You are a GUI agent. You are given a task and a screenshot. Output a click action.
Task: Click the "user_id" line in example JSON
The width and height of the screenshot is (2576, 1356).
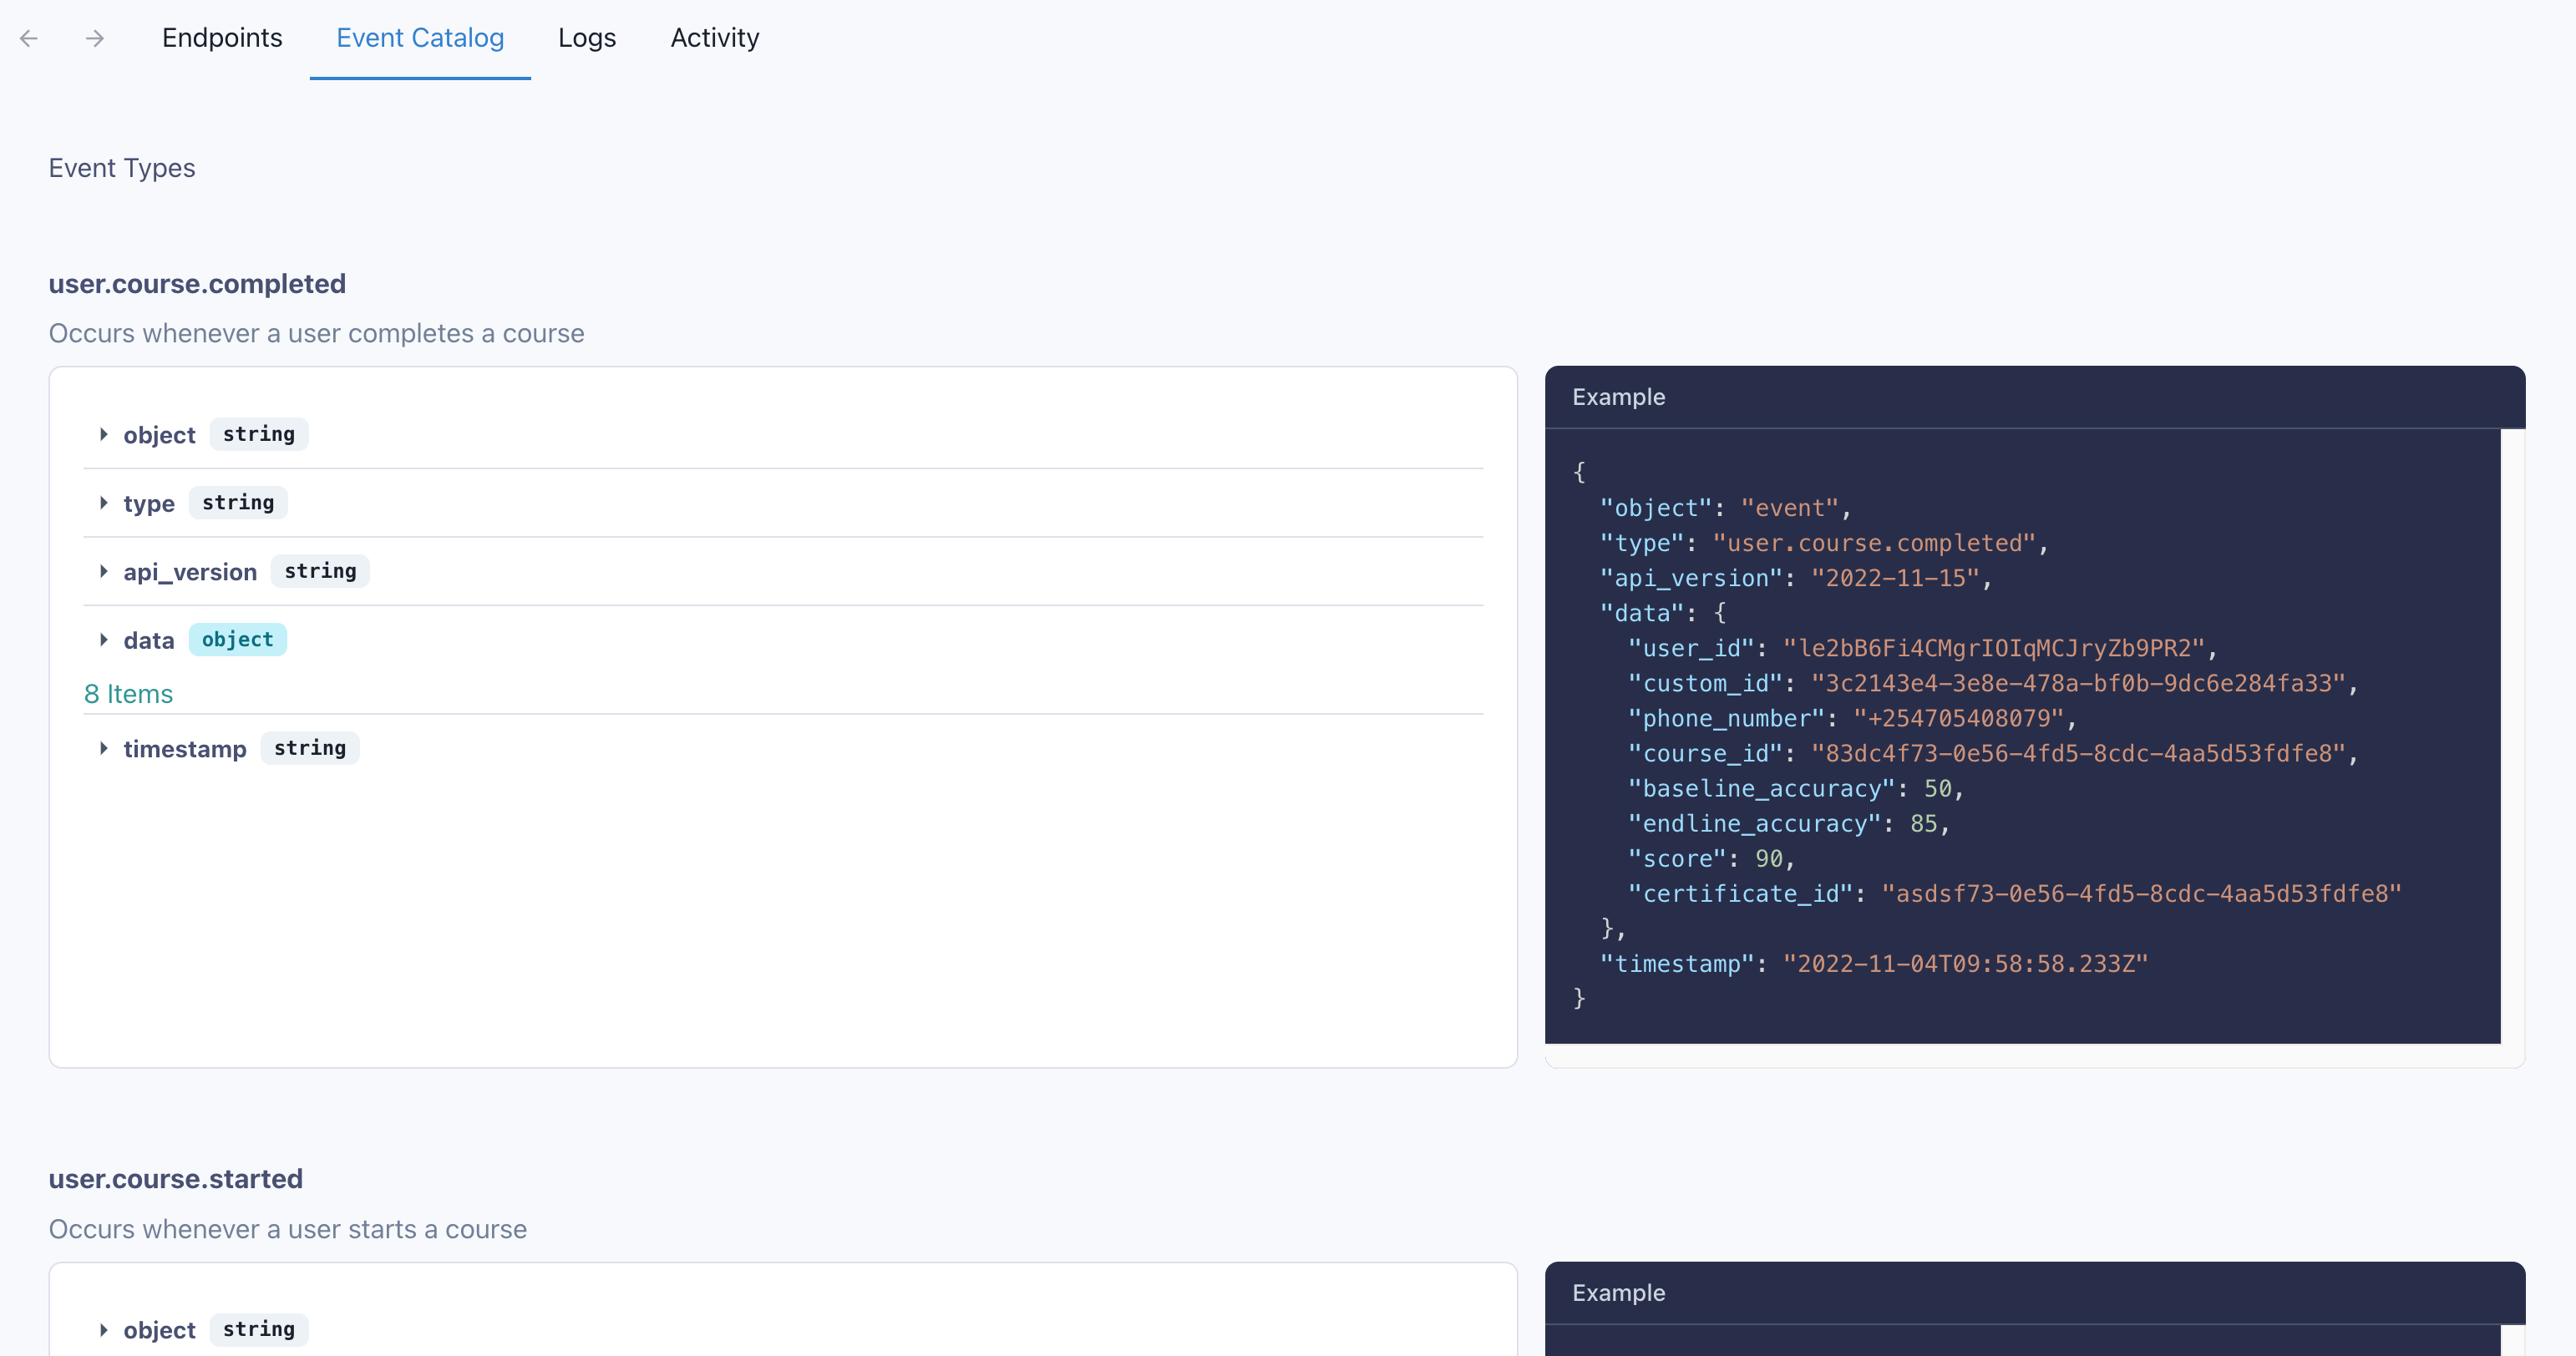1922,648
